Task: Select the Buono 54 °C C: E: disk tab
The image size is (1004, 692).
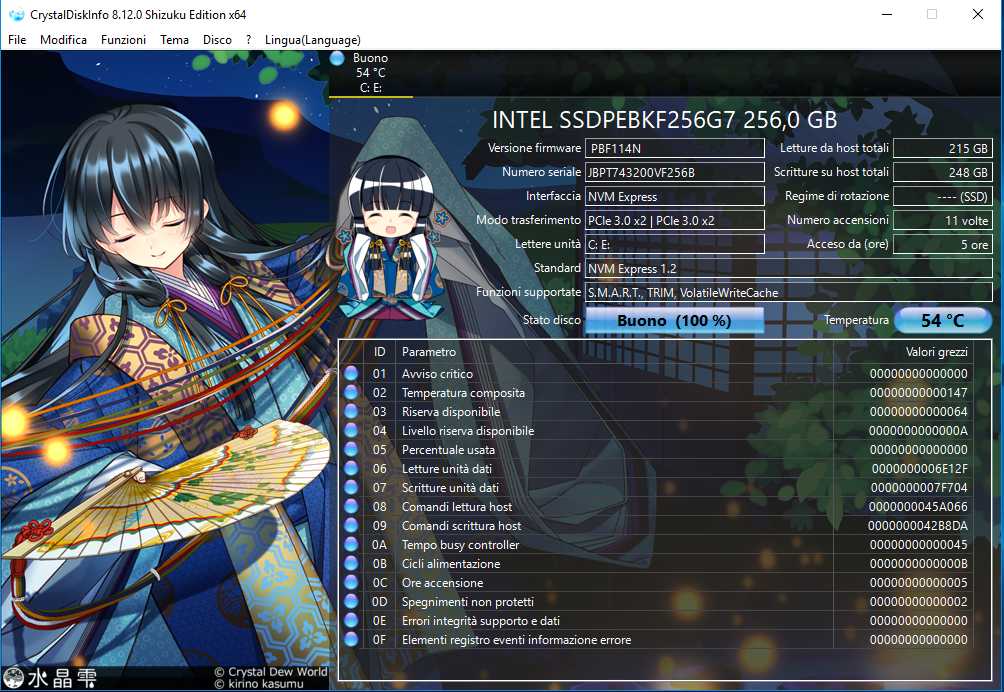Action: point(371,73)
